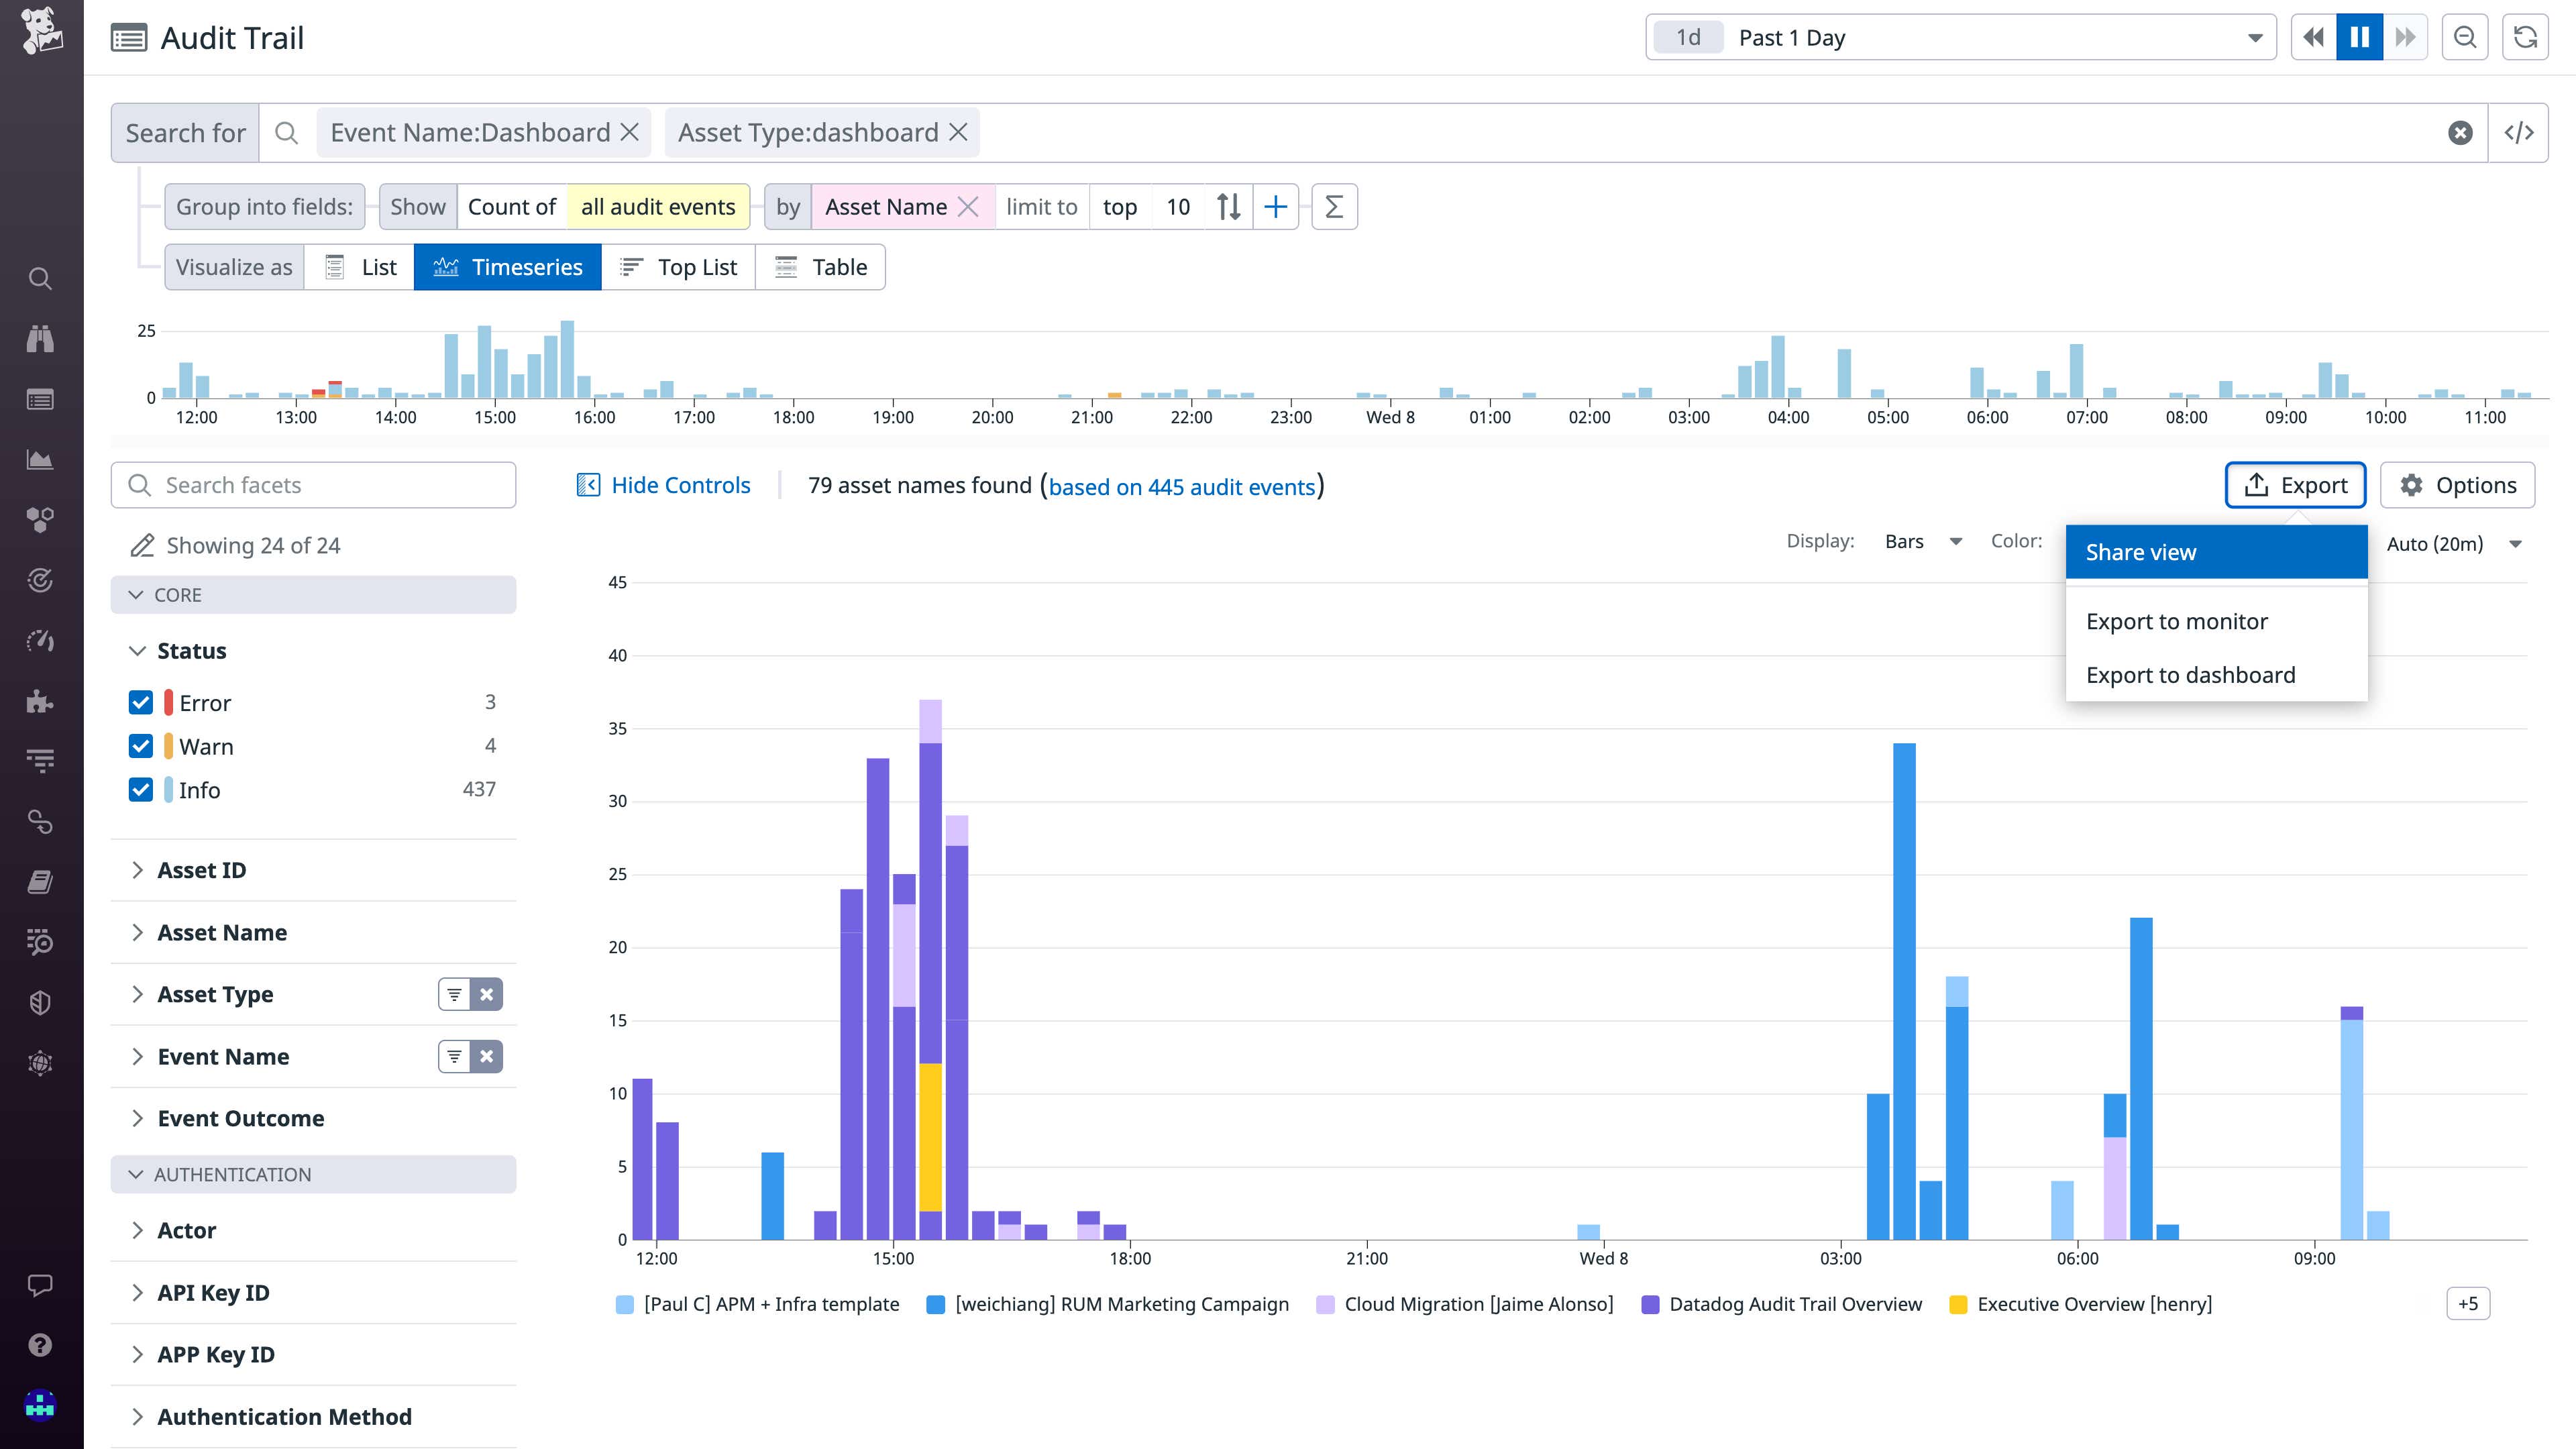Clear the search query with X icon
Viewport: 2576px width, 1449px height.
point(2460,133)
